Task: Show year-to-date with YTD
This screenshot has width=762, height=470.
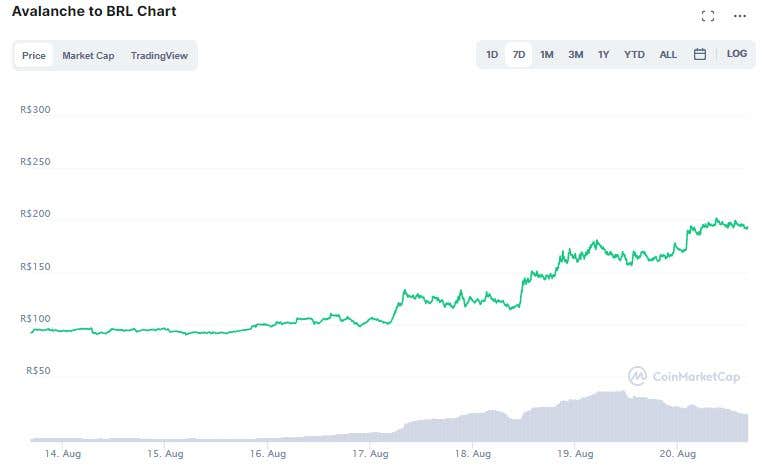Action: coord(634,55)
